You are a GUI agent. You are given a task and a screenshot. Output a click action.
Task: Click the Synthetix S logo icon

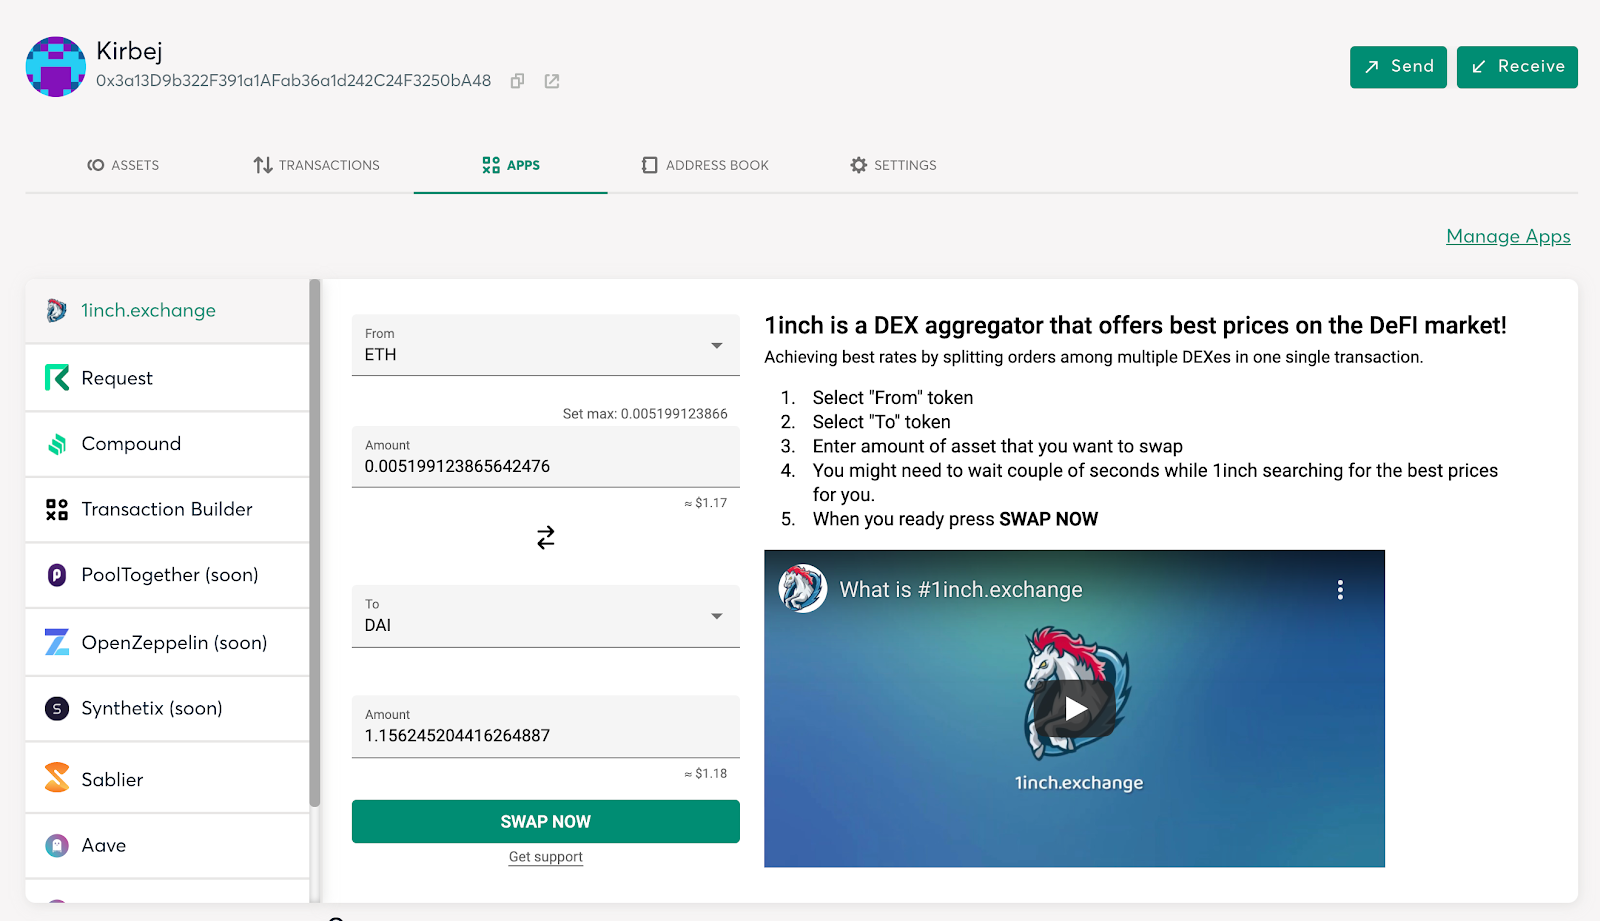click(57, 709)
